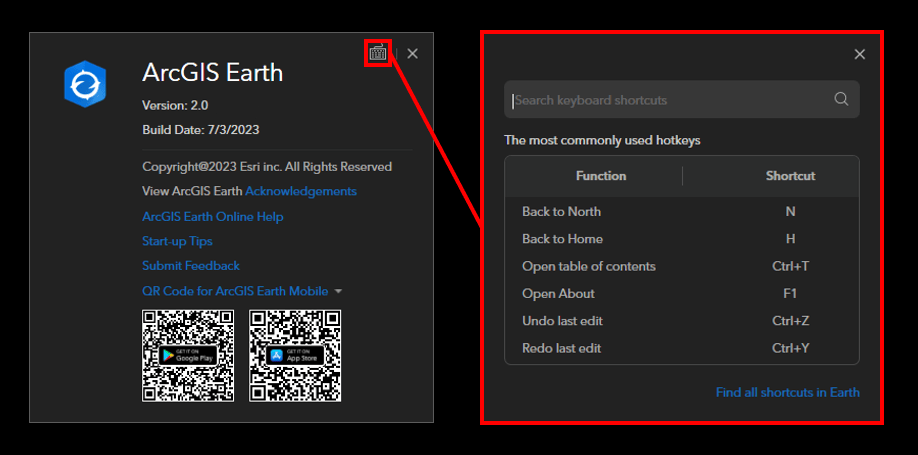Click the Function column header
Viewport: 918px width, 455px height.
[601, 176]
